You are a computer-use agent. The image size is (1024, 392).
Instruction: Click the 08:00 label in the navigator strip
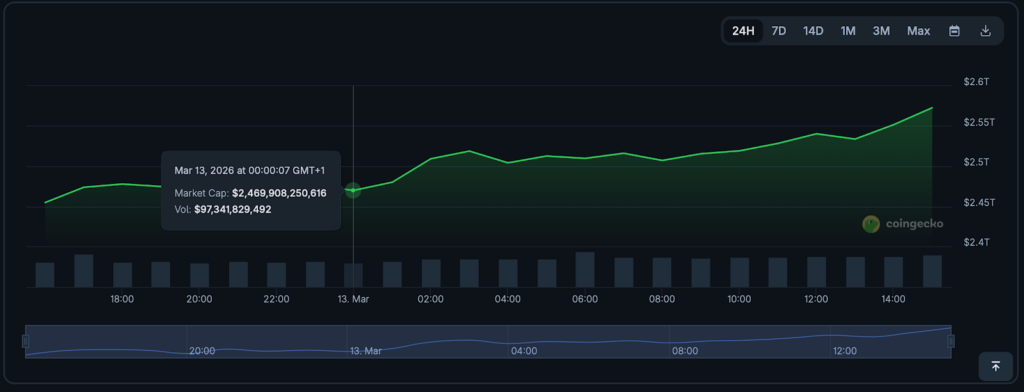click(x=684, y=351)
